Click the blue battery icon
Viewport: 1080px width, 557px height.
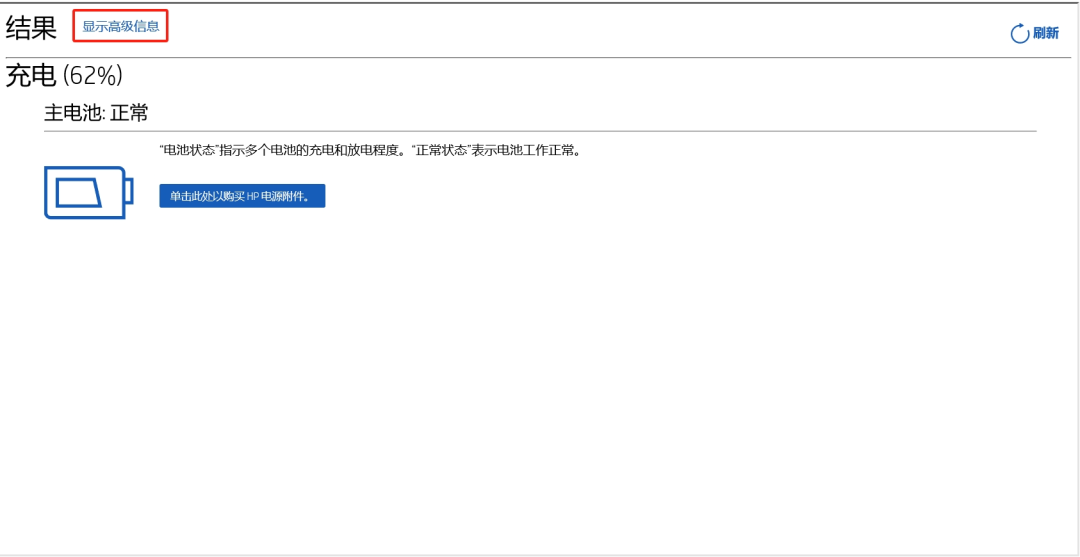(88, 193)
